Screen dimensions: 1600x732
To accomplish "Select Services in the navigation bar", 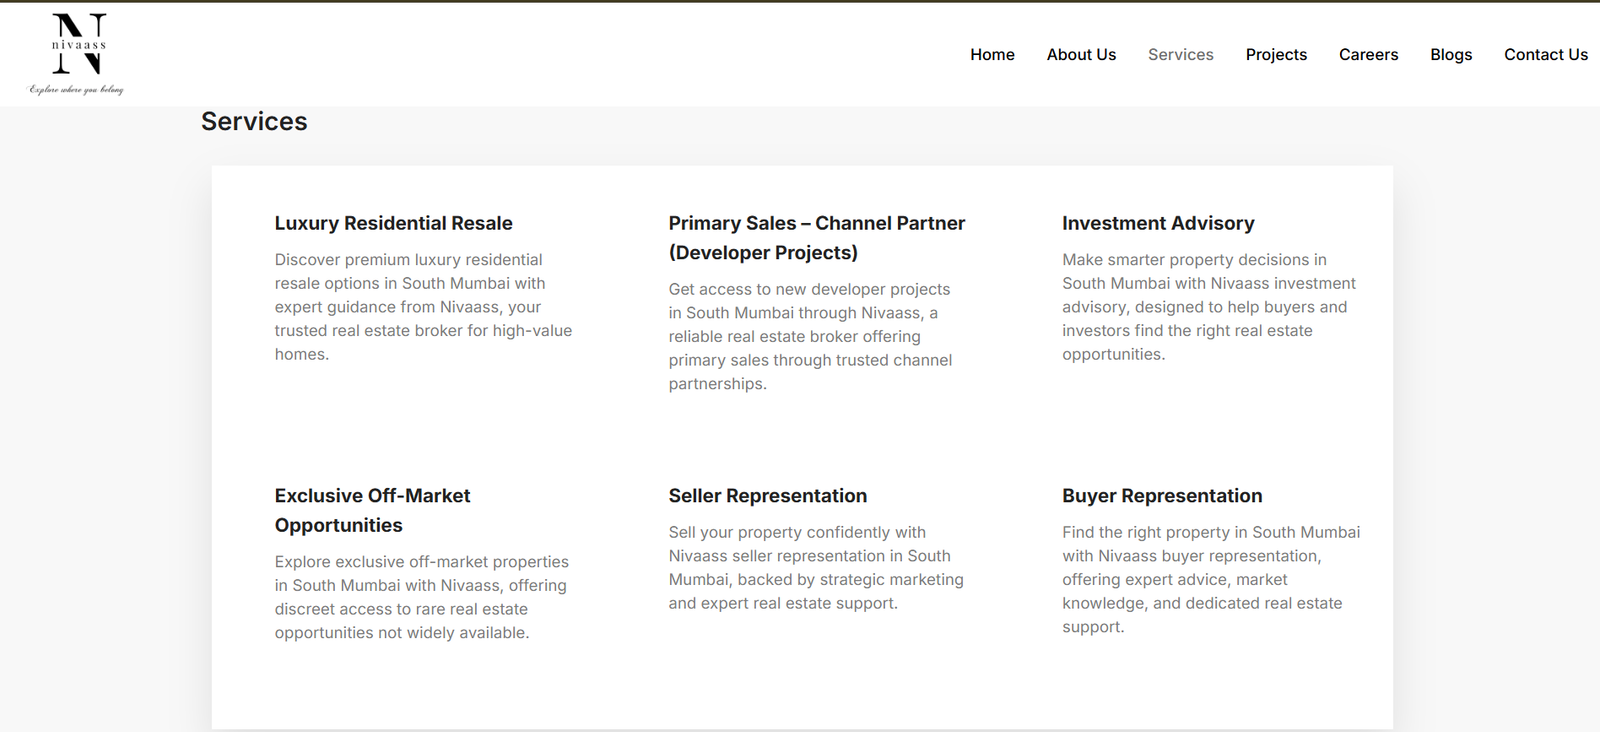I will pyautogui.click(x=1180, y=55).
